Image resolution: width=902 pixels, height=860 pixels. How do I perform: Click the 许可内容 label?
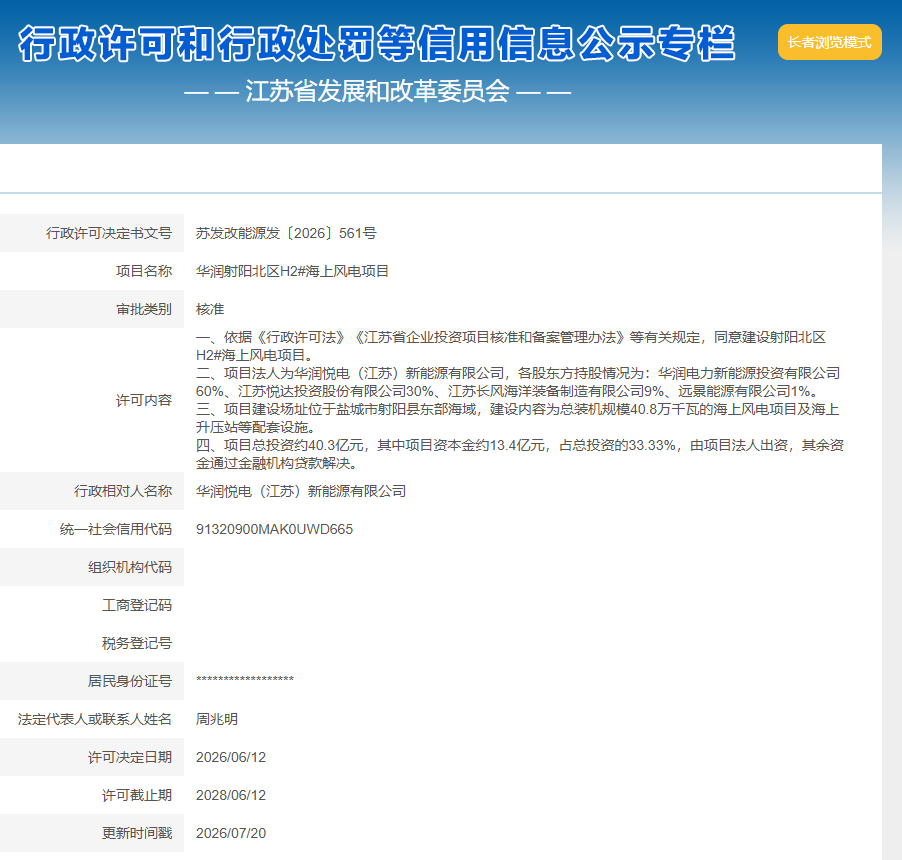pos(144,400)
